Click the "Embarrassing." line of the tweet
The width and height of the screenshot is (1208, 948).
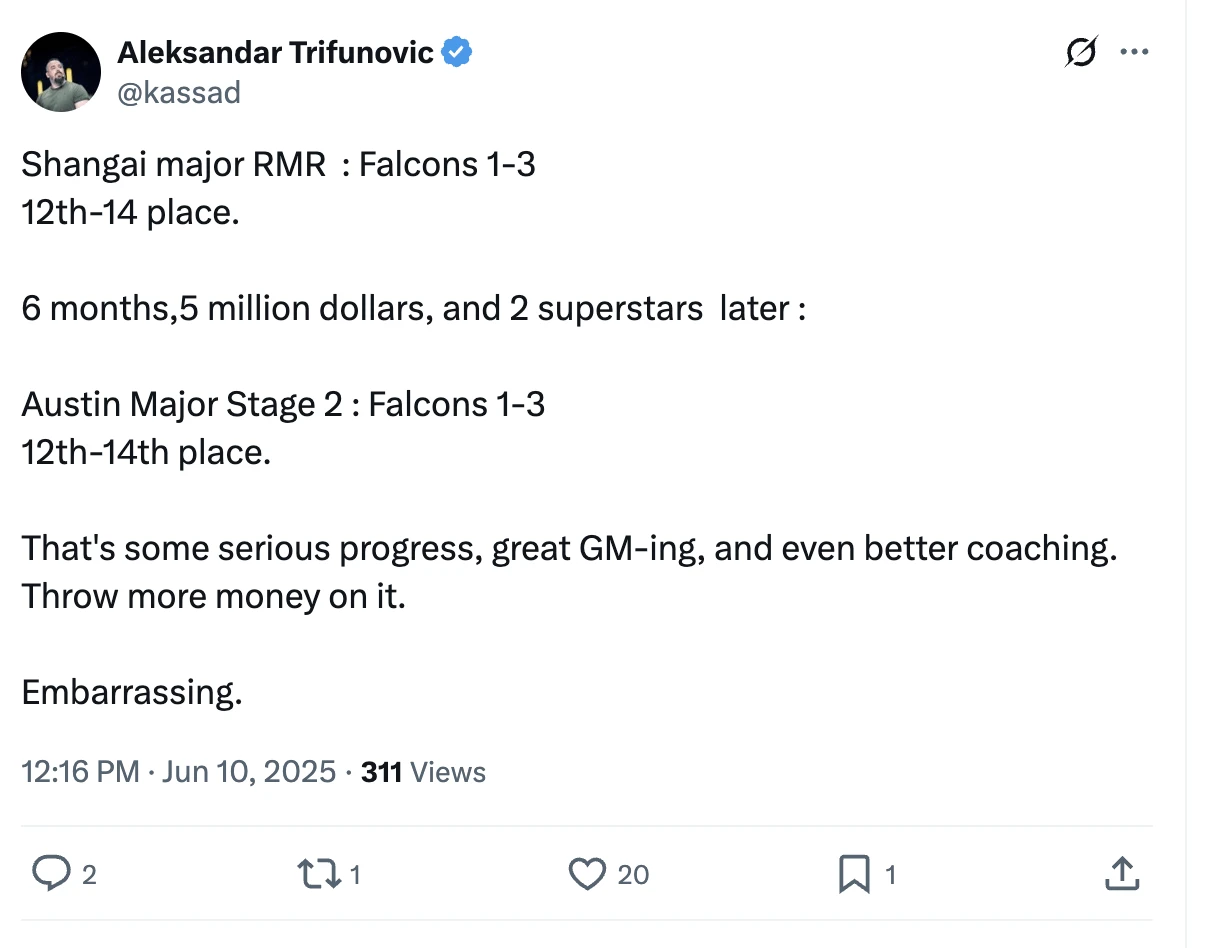[132, 692]
